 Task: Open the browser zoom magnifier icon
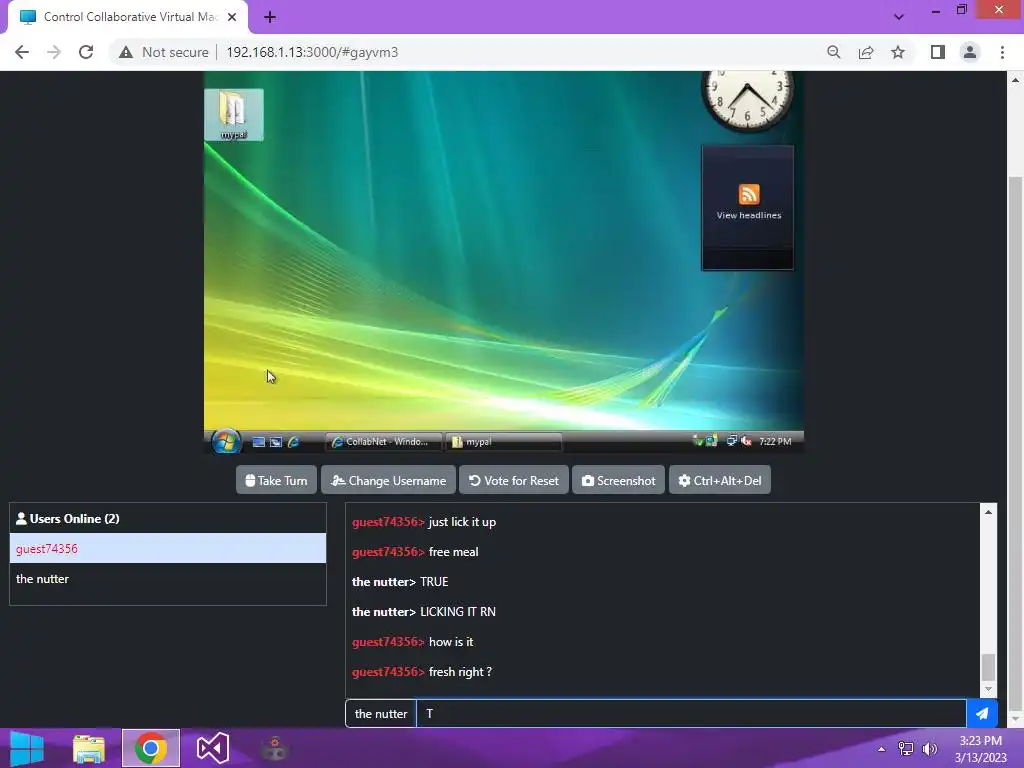[x=833, y=52]
